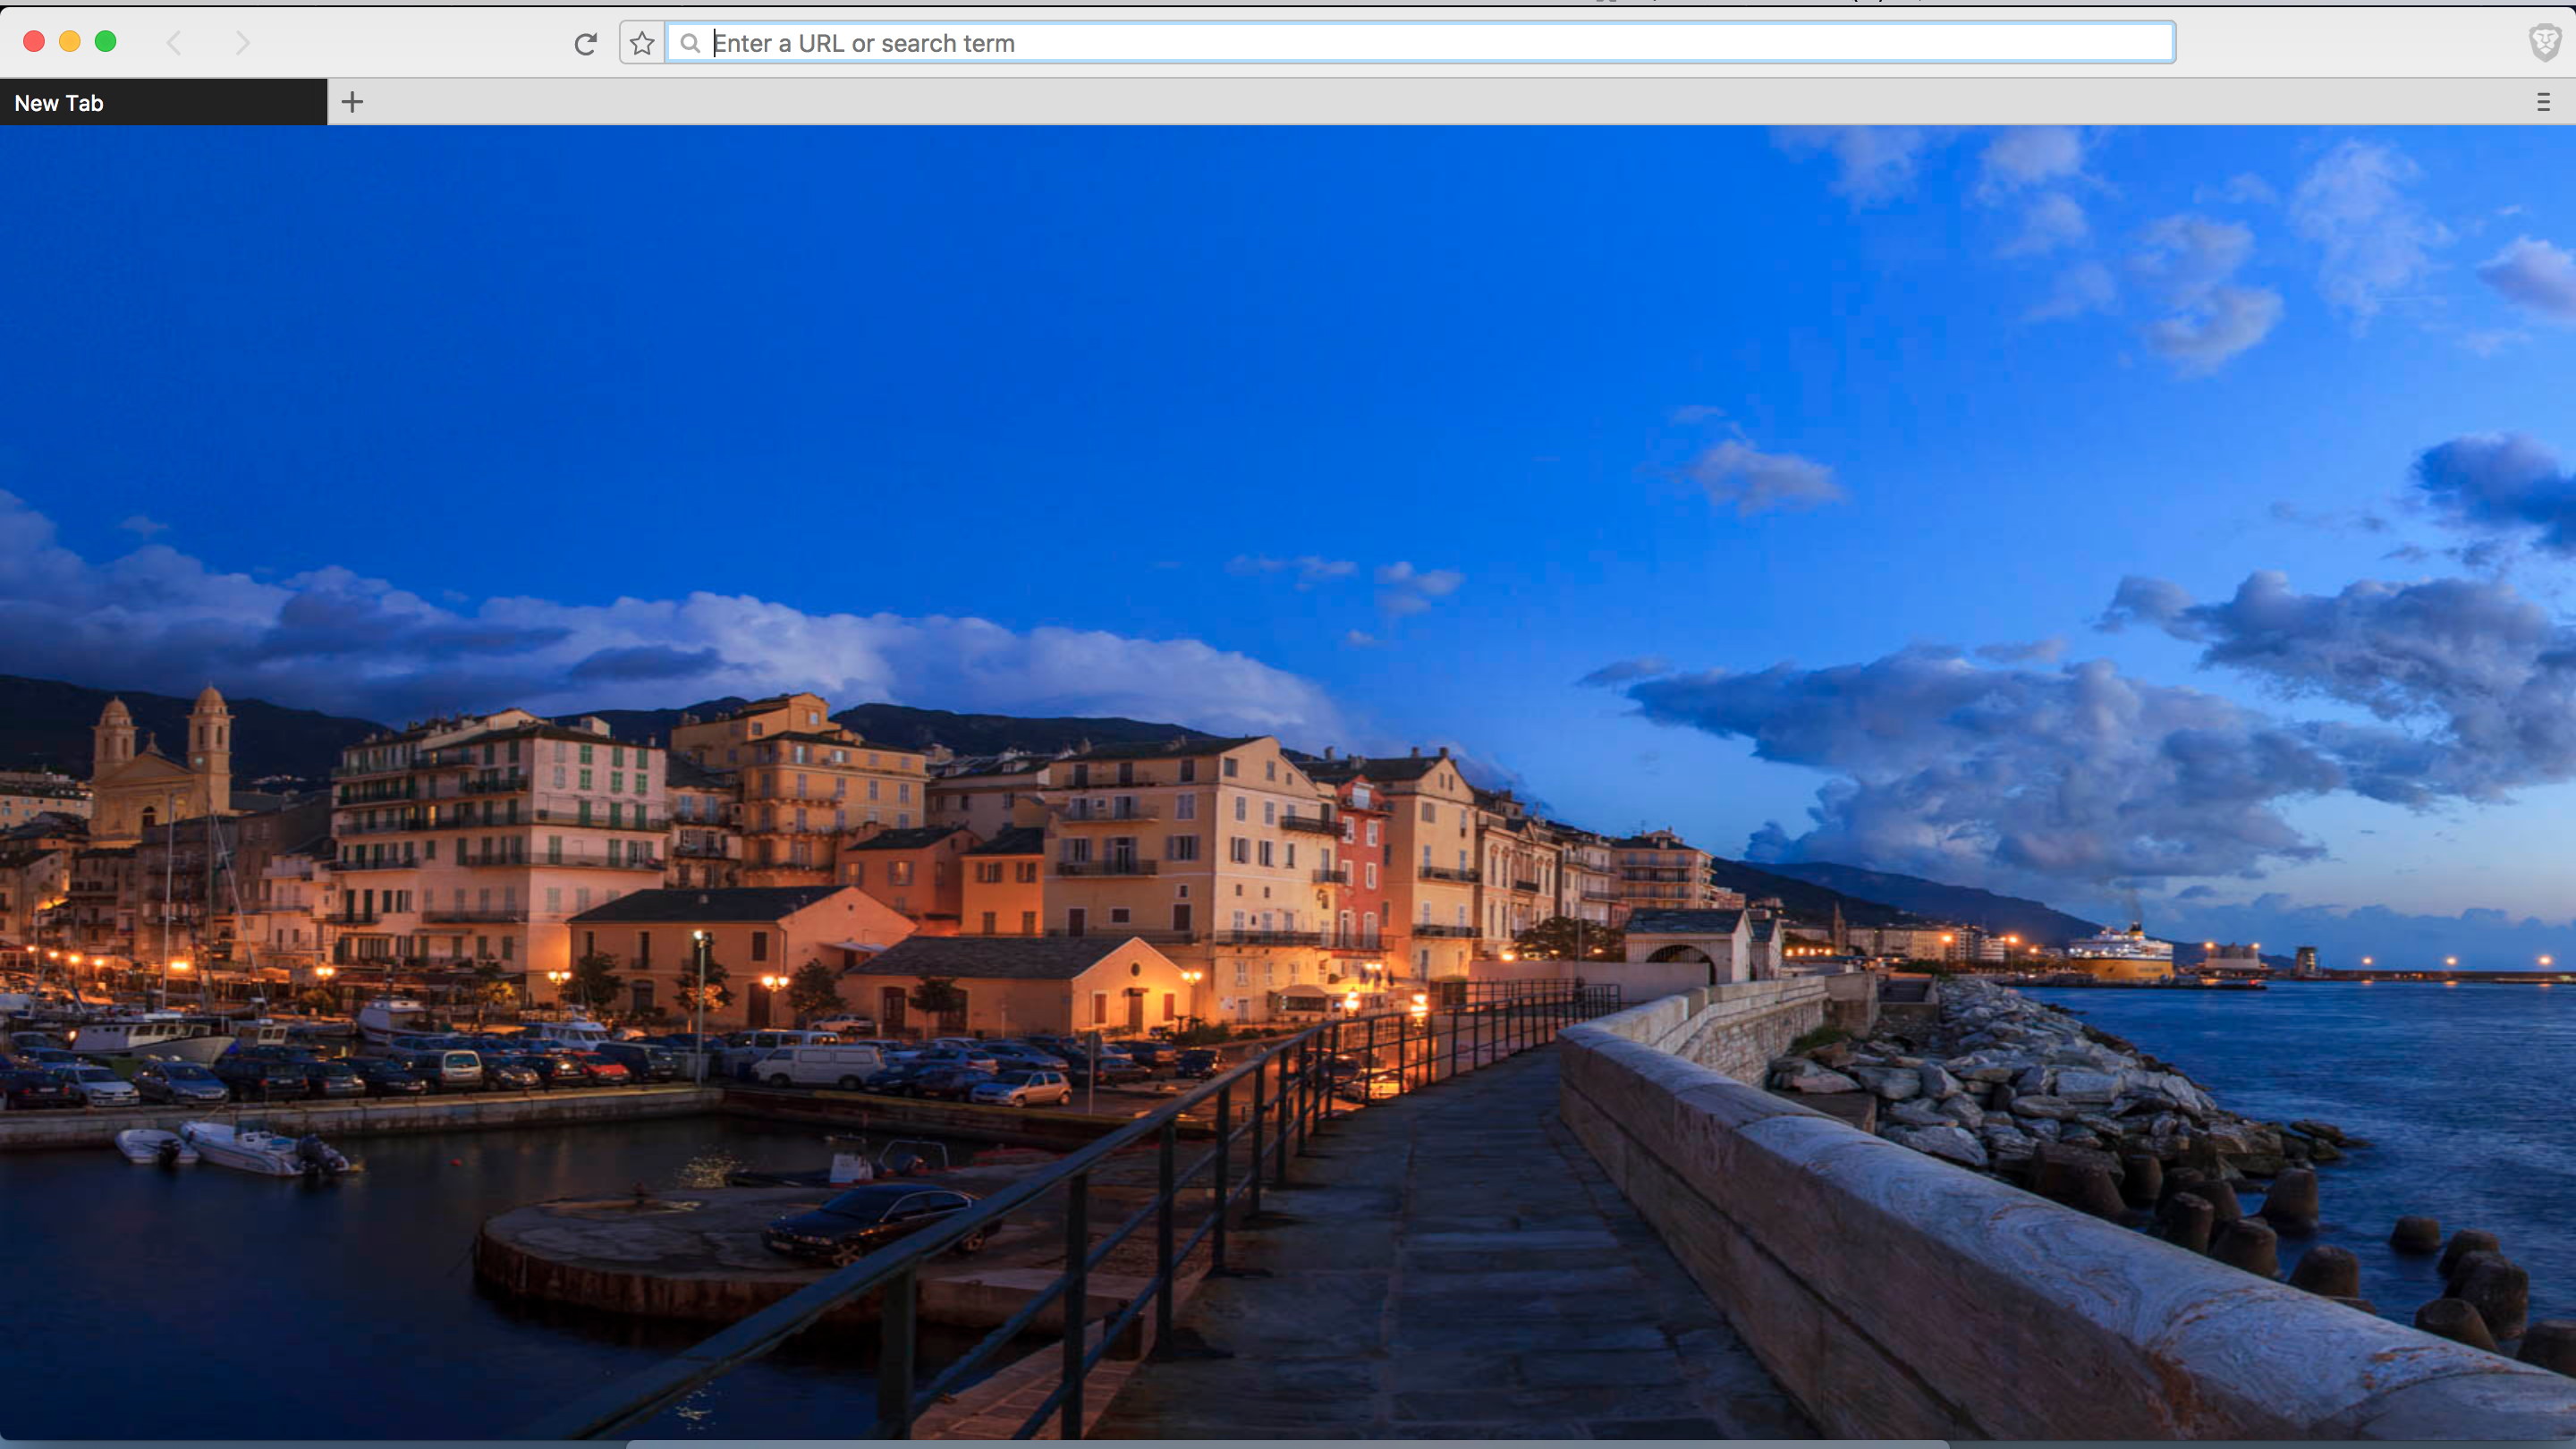2576x1449 pixels.
Task: Focus the URL or search term field
Action: (x=1420, y=43)
